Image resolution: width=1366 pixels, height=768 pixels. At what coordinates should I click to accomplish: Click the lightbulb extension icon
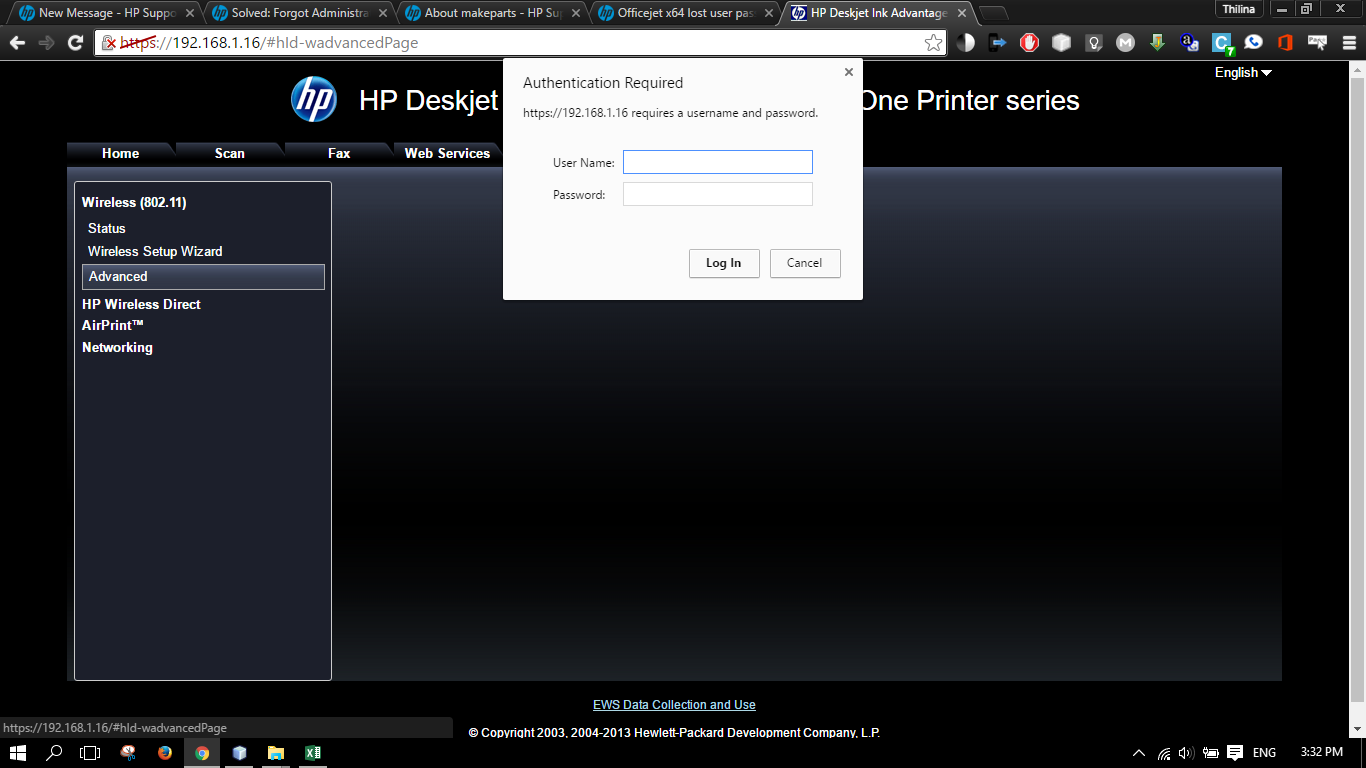pos(1094,43)
